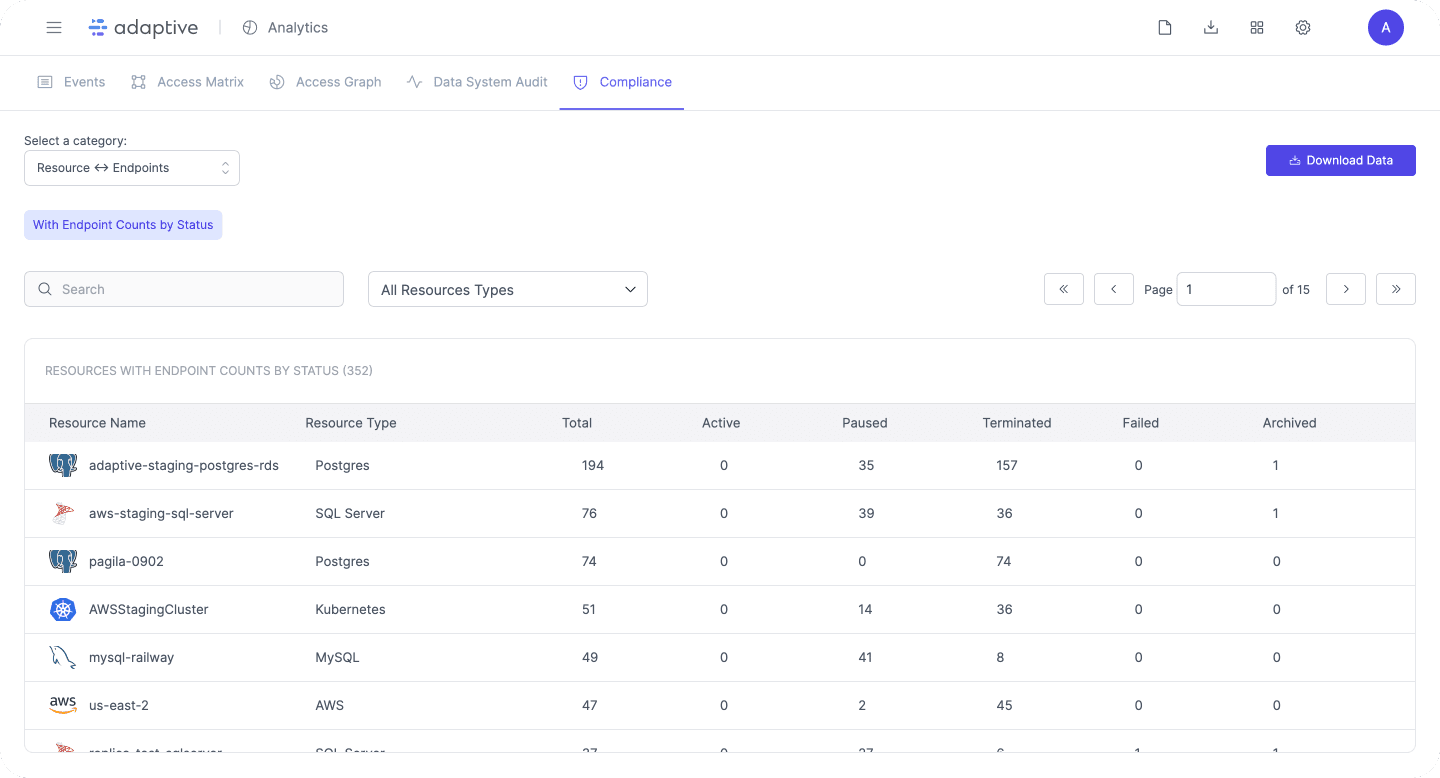This screenshot has height=778, width=1440.
Task: Click the Terminated column header
Action: [x=1017, y=423]
